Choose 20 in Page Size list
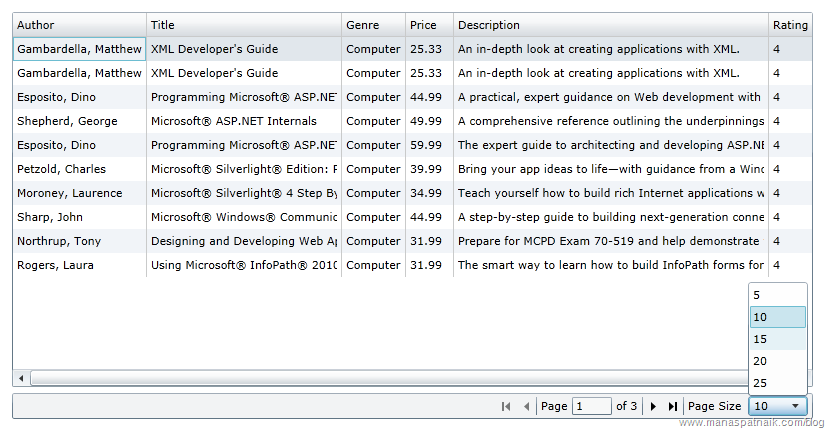The height and width of the screenshot is (428, 825). point(778,361)
